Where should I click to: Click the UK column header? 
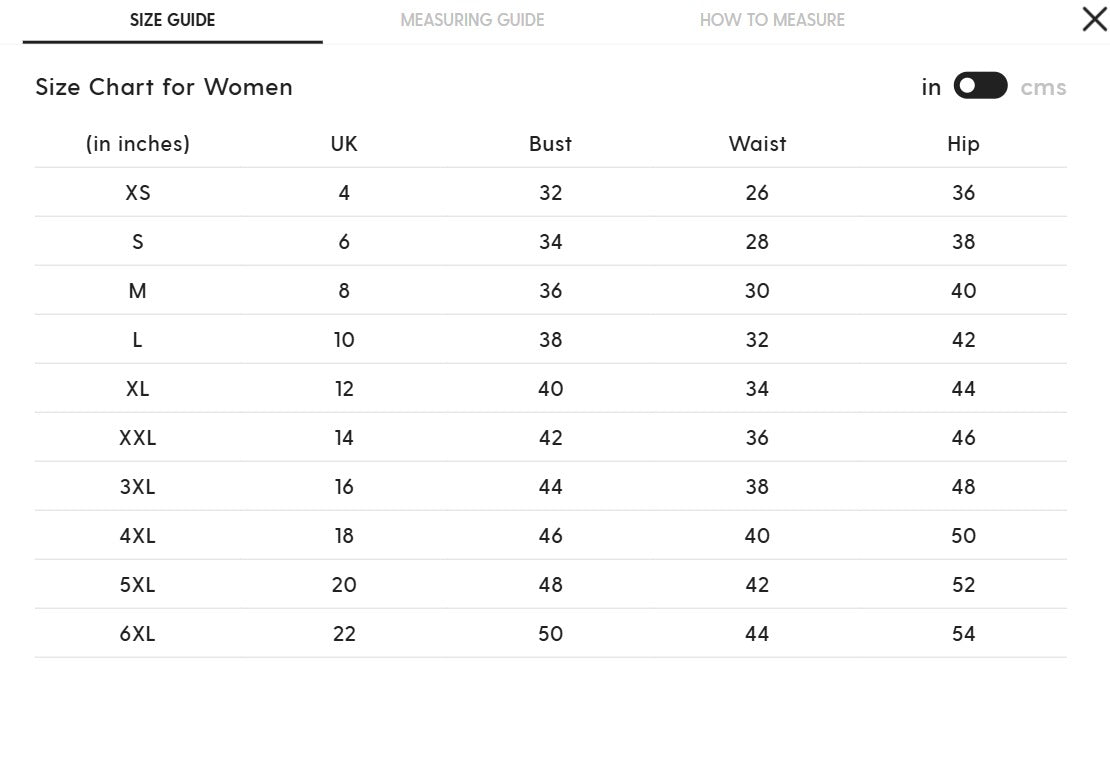pos(344,144)
